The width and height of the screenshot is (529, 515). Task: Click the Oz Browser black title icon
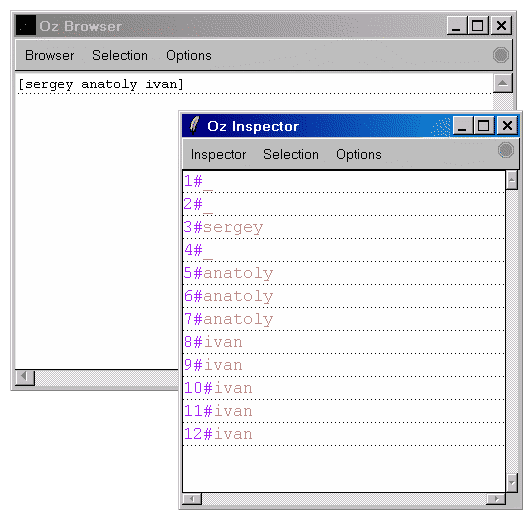26,25
